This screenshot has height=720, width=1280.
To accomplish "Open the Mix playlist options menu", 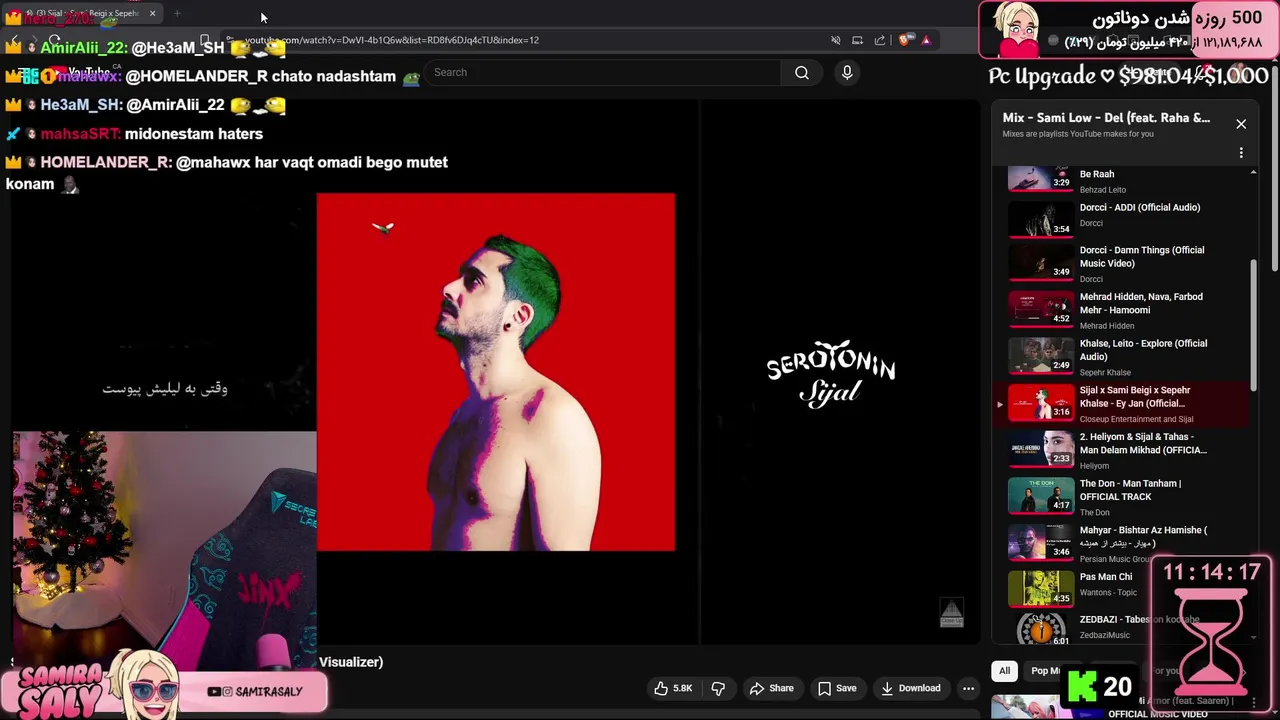I will 1241,153.
